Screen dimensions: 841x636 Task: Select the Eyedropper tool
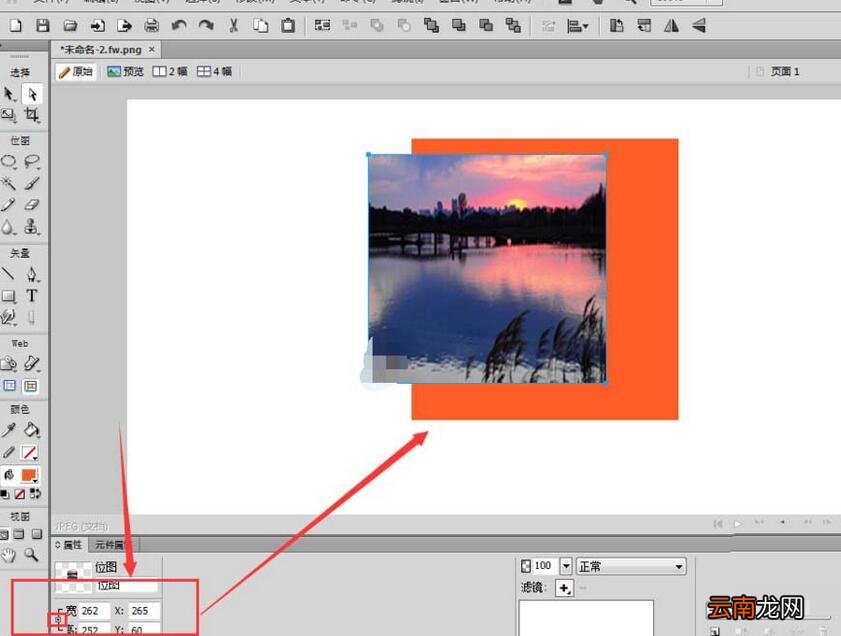click(9, 430)
